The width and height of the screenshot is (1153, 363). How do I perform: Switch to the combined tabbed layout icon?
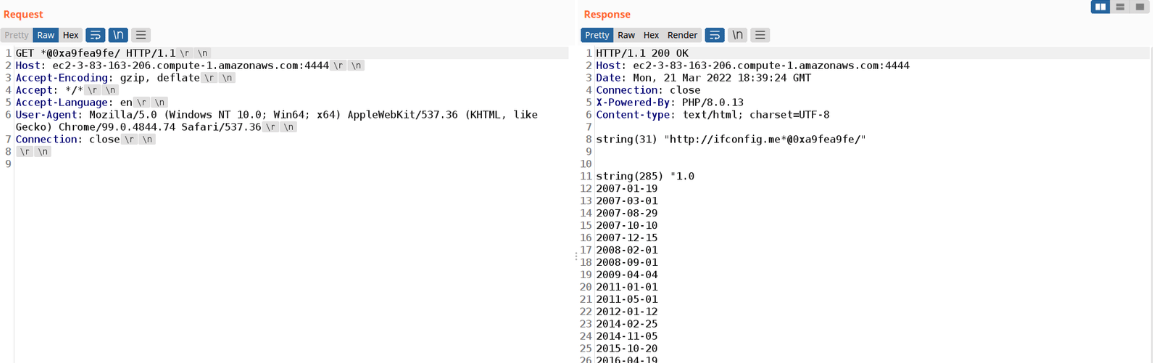click(1140, 7)
